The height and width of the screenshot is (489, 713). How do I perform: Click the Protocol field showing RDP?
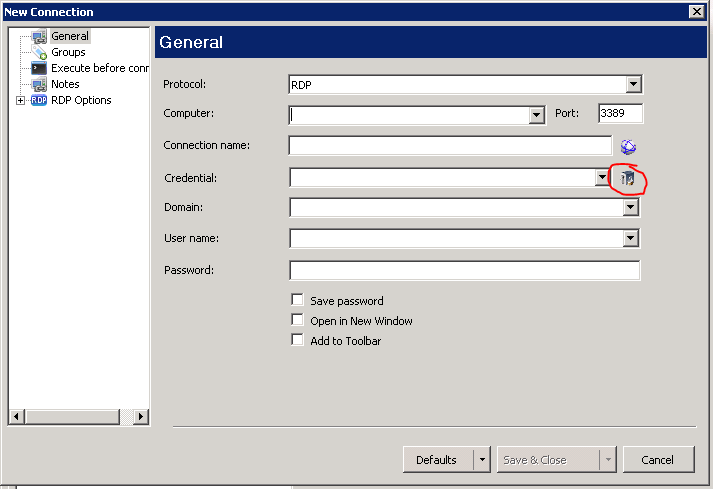coord(457,85)
